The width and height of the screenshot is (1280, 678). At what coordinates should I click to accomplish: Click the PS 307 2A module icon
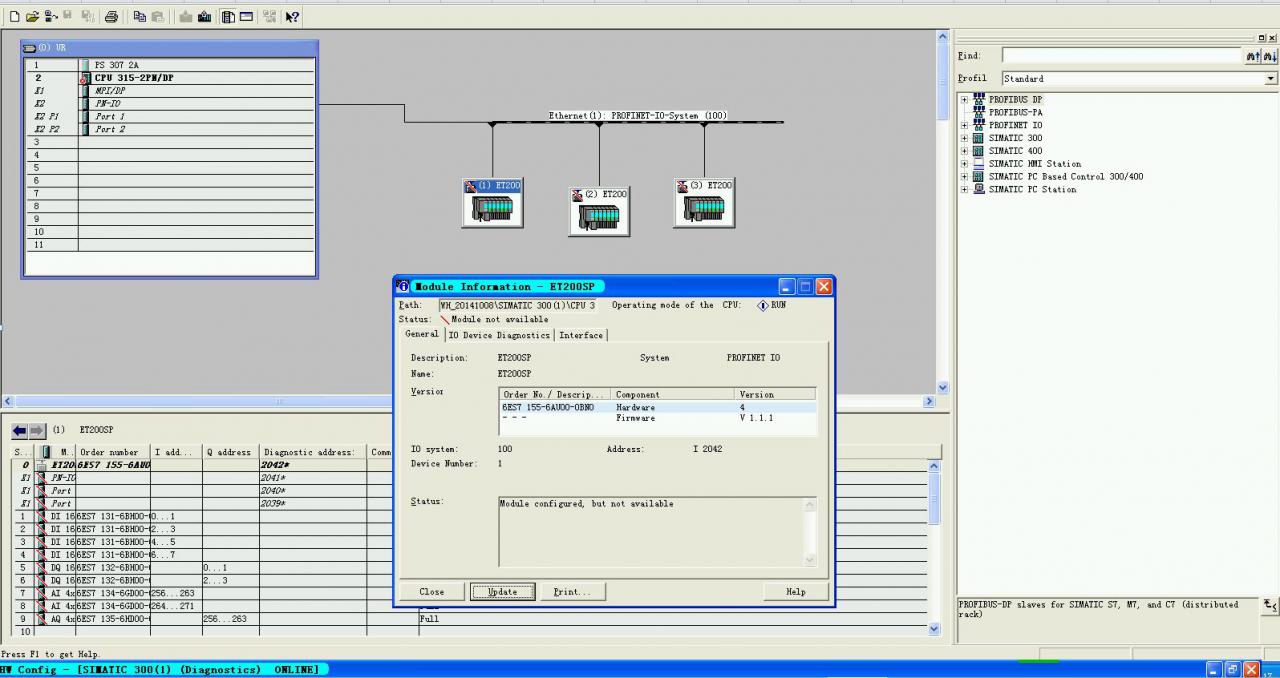pyautogui.click(x=85, y=65)
